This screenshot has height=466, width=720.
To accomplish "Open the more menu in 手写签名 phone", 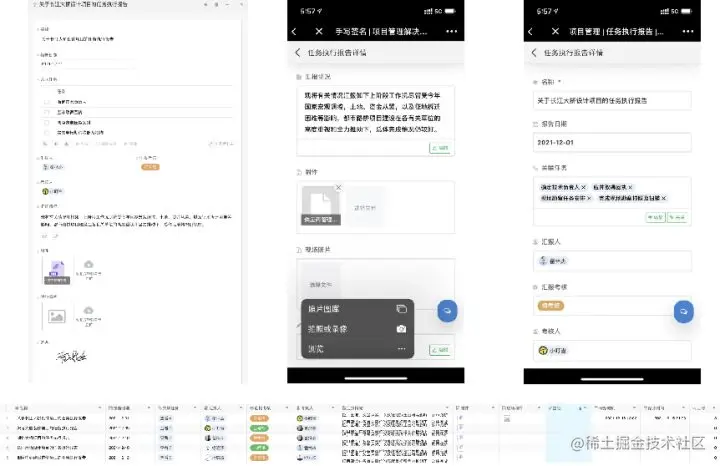I will click(x=451, y=31).
